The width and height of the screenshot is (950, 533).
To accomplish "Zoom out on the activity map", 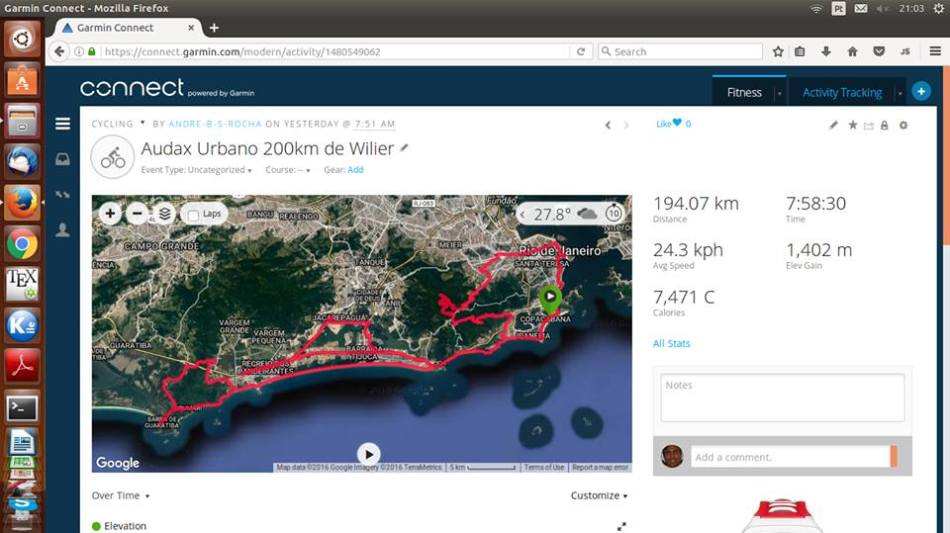I will tap(138, 213).
